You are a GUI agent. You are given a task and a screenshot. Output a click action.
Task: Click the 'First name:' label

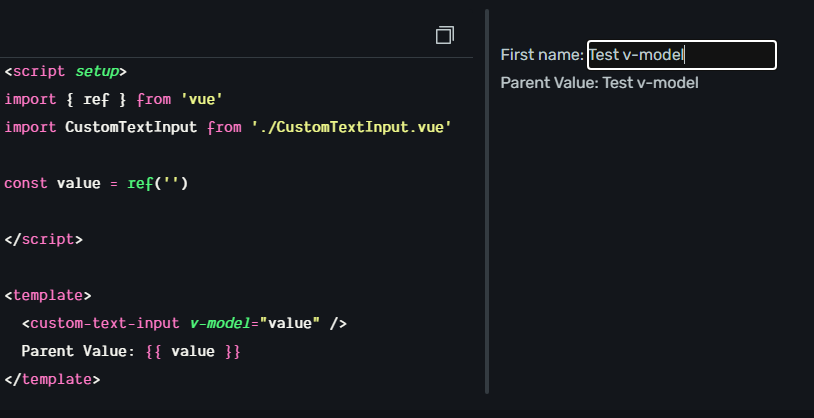pyautogui.click(x=542, y=55)
